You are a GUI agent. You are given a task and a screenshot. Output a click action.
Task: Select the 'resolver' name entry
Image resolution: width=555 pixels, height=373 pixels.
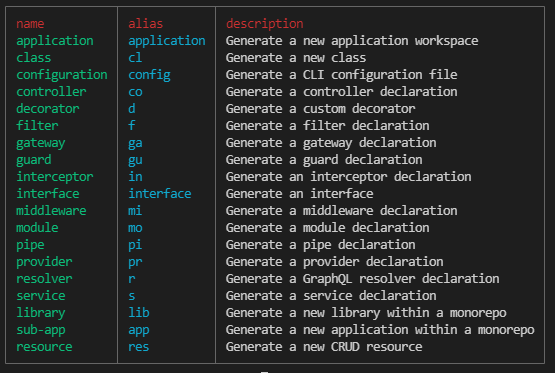(44, 279)
